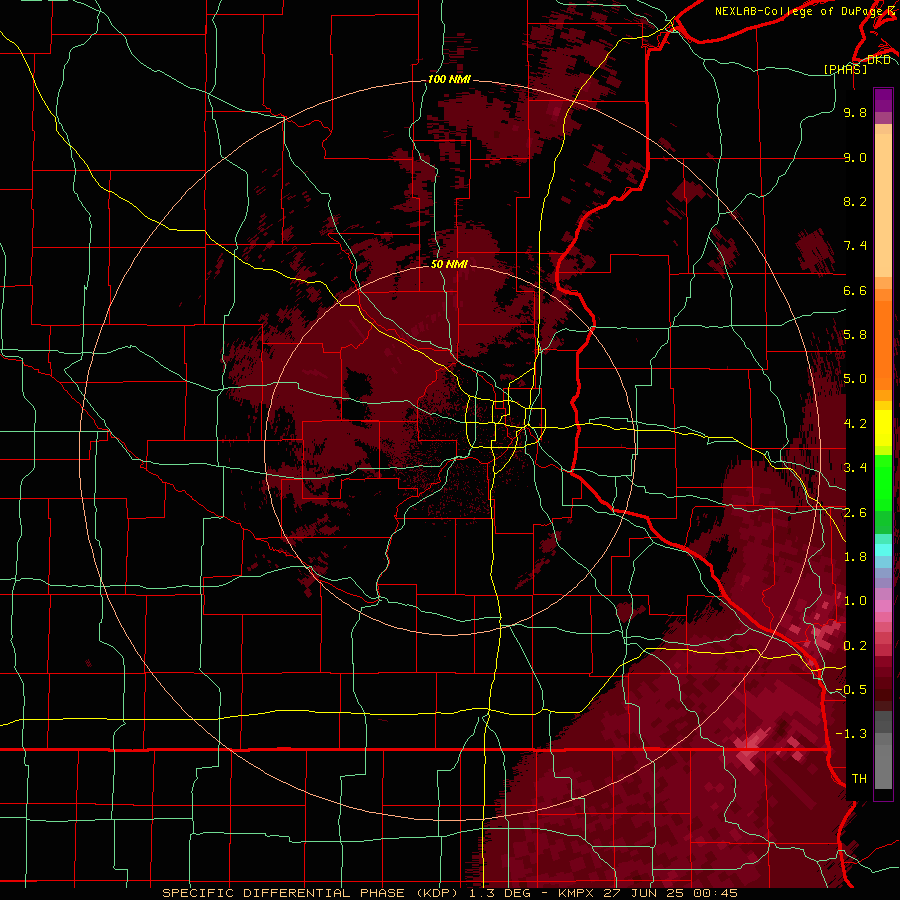Click the KMPX station ID in the caption
900x900 pixels.
[x=577, y=893]
